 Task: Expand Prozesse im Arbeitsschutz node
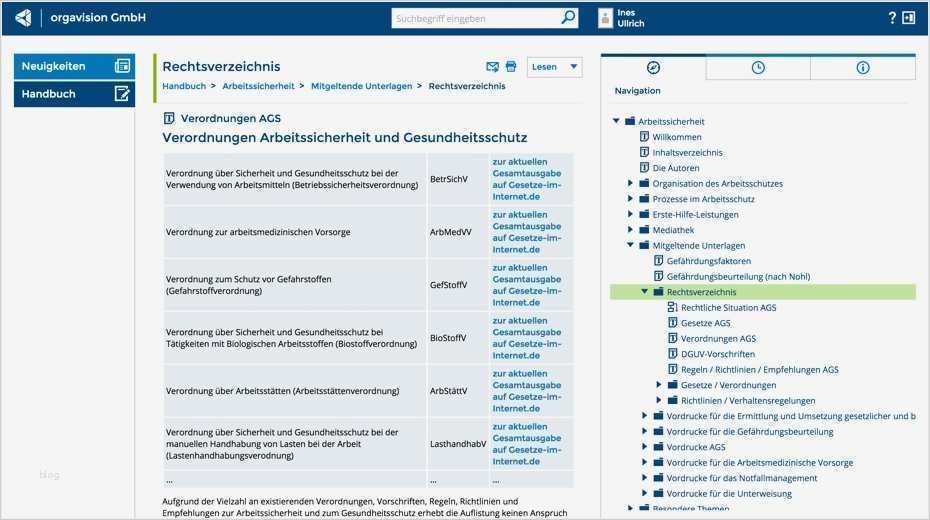coord(630,199)
